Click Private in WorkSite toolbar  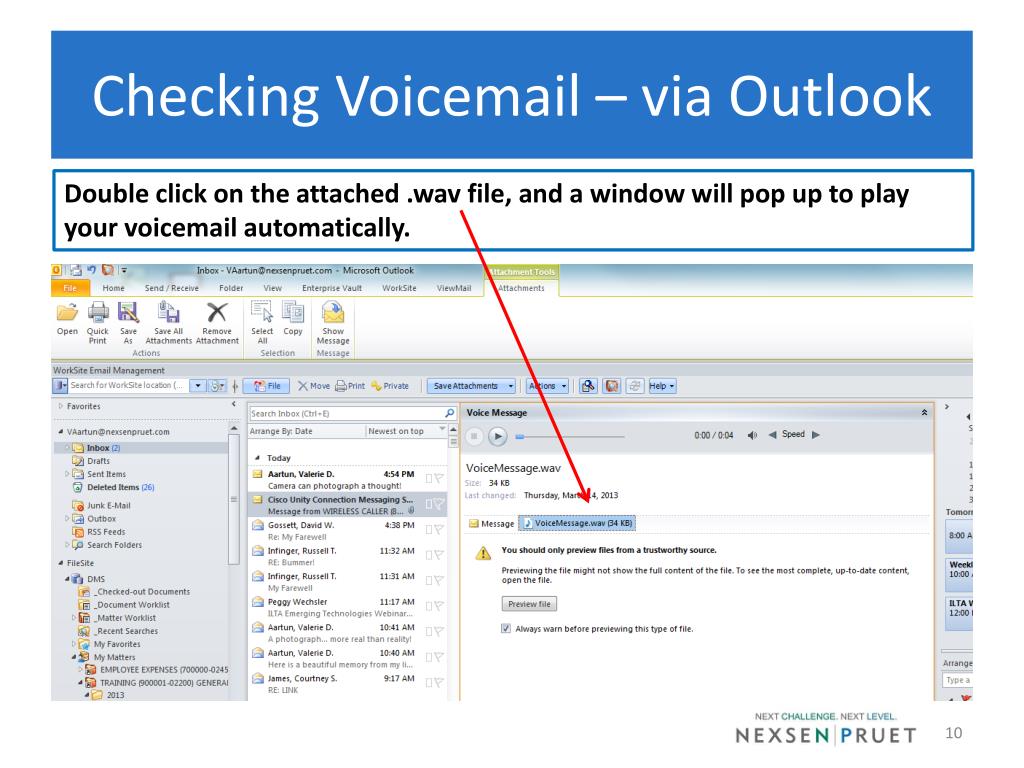[x=390, y=386]
